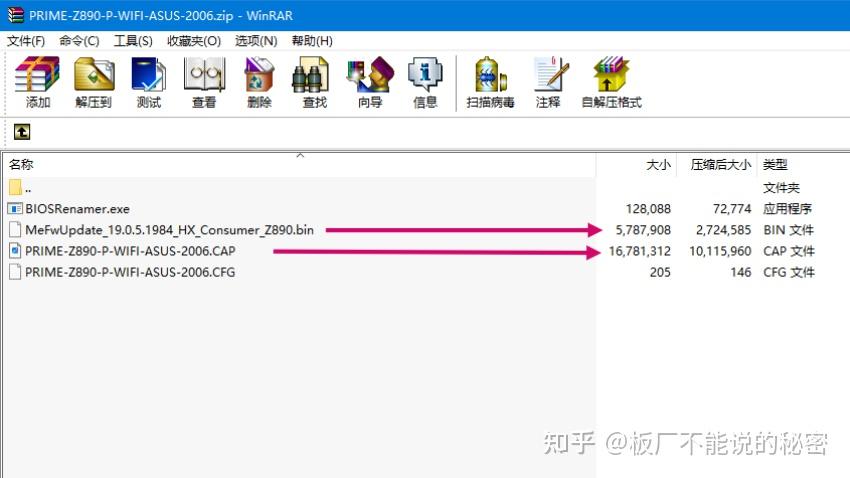Select the parent folder '..' icon

pos(15,188)
